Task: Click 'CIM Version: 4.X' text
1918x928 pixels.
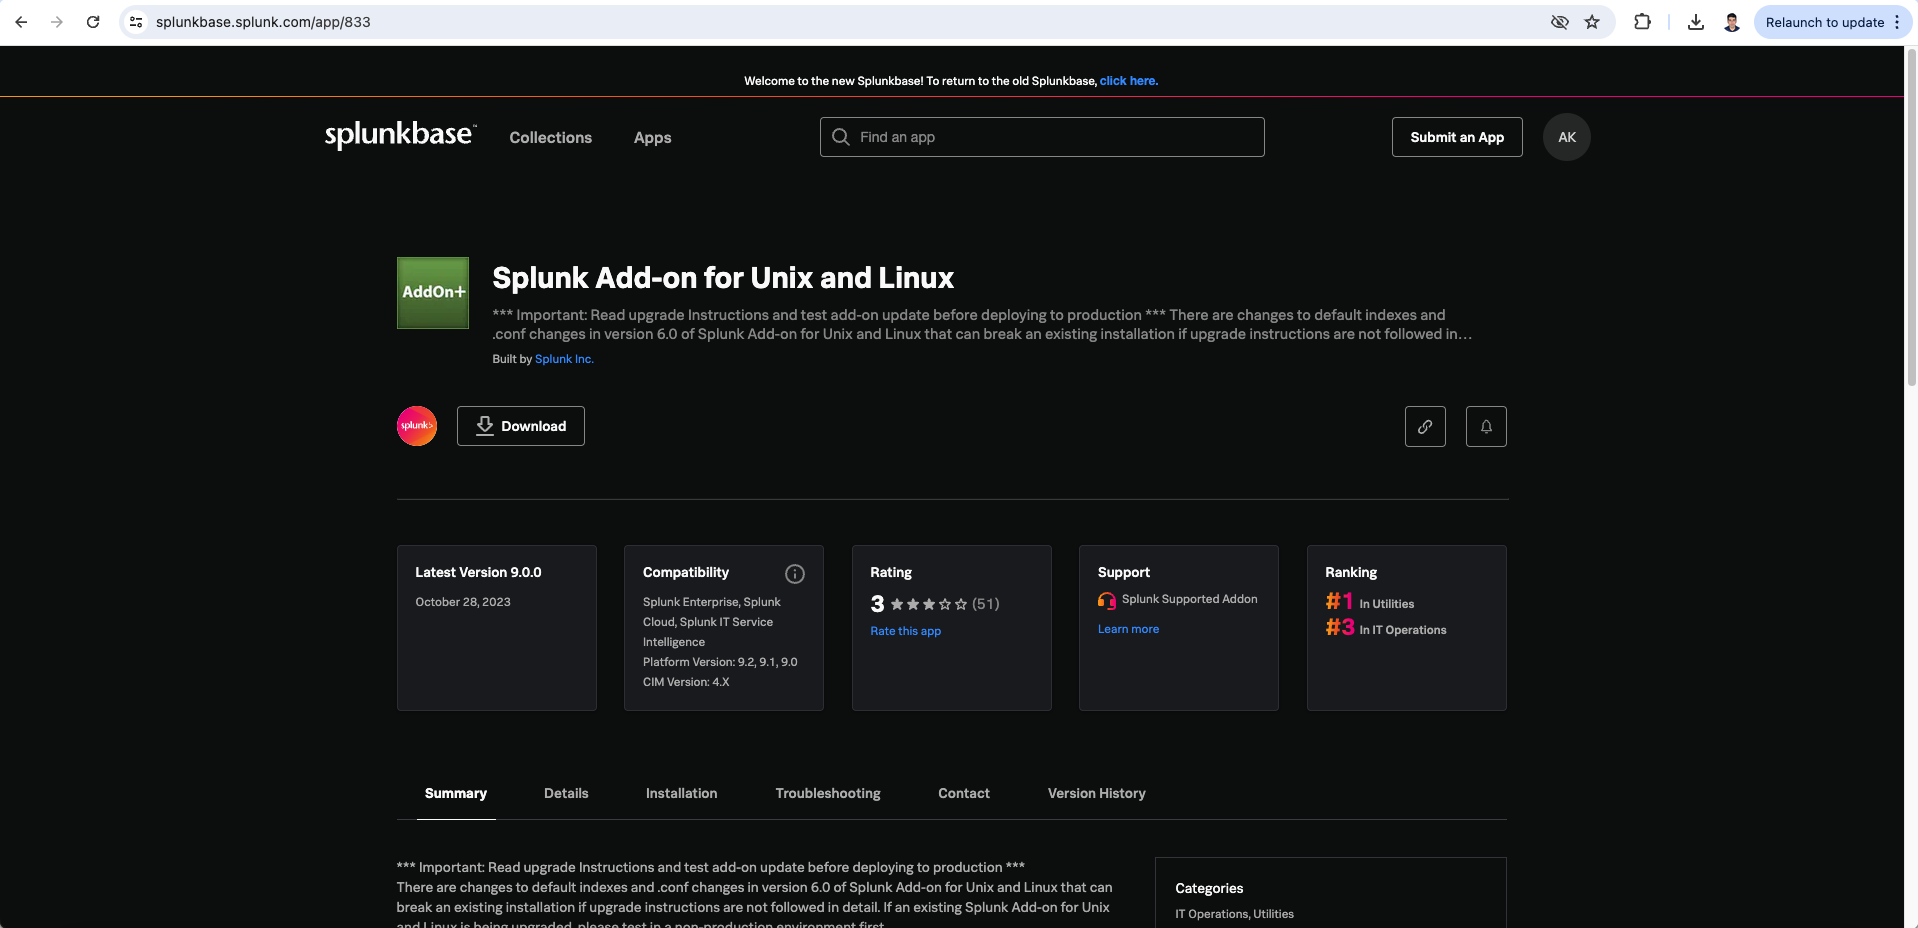Action: 686,682
